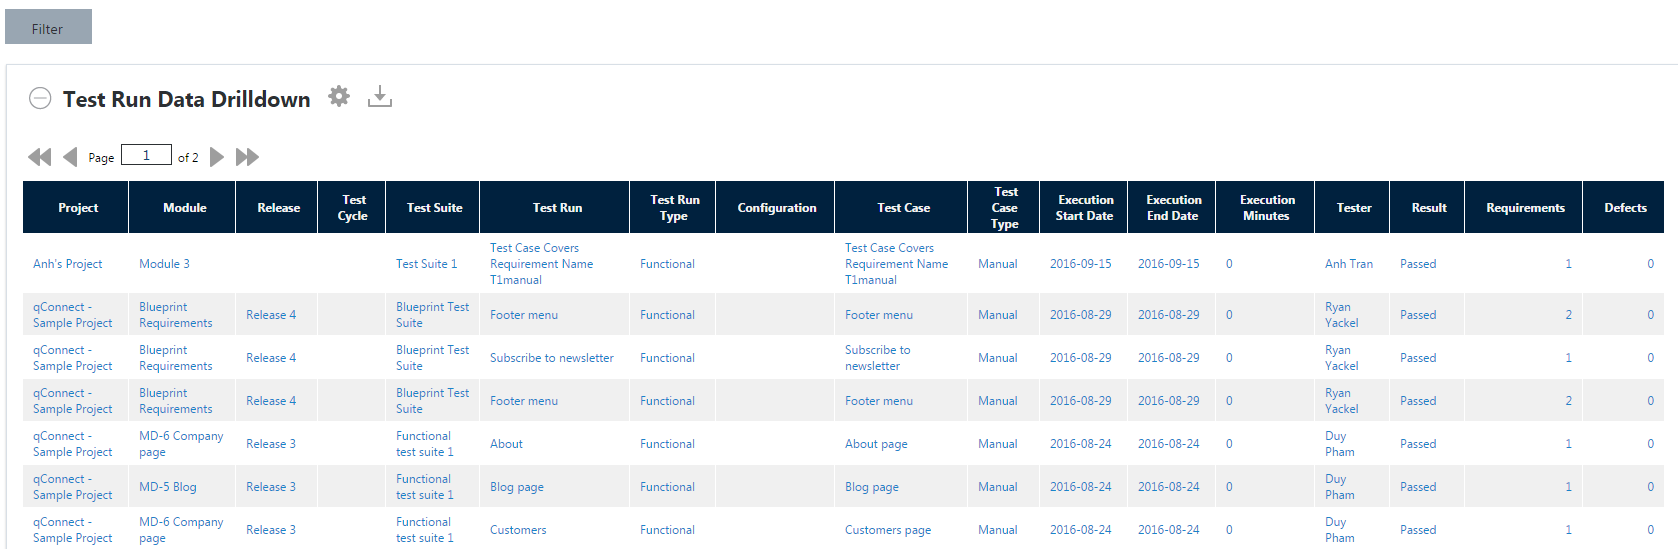Click tester Anh Tran link
The width and height of the screenshot is (1678, 549).
1348,264
